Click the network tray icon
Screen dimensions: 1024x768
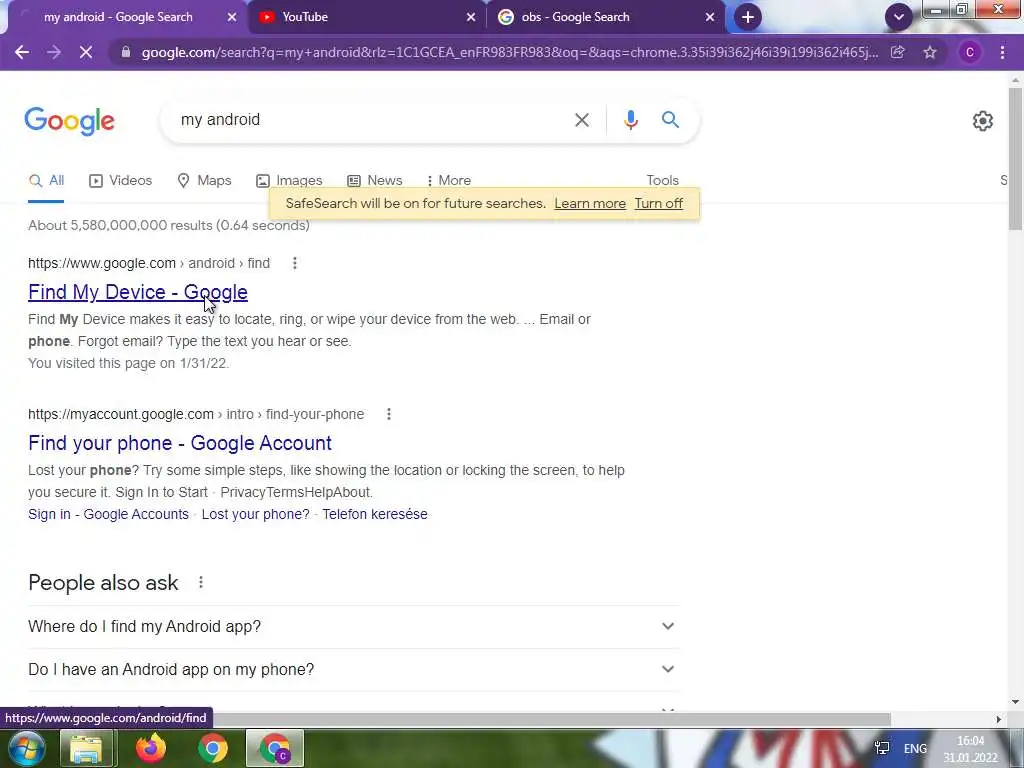(x=882, y=748)
